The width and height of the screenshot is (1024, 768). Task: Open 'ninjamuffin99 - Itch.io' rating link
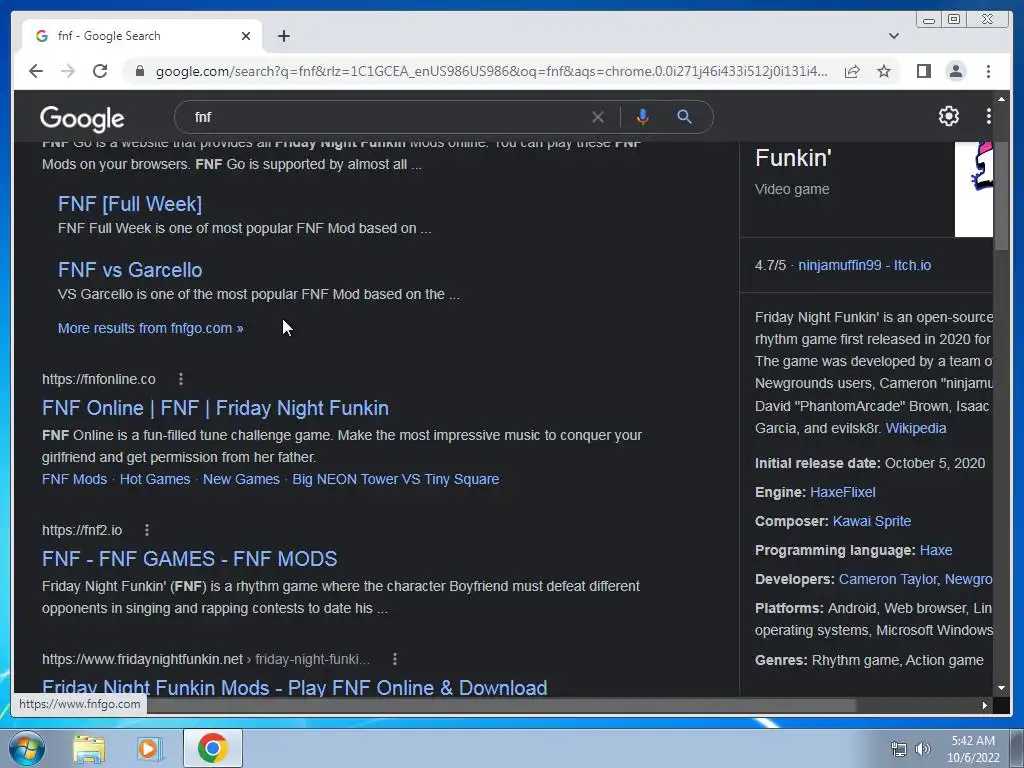pyautogui.click(x=865, y=265)
